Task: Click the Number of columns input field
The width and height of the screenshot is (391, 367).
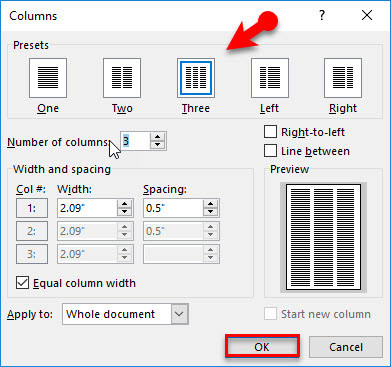Action: [135, 141]
